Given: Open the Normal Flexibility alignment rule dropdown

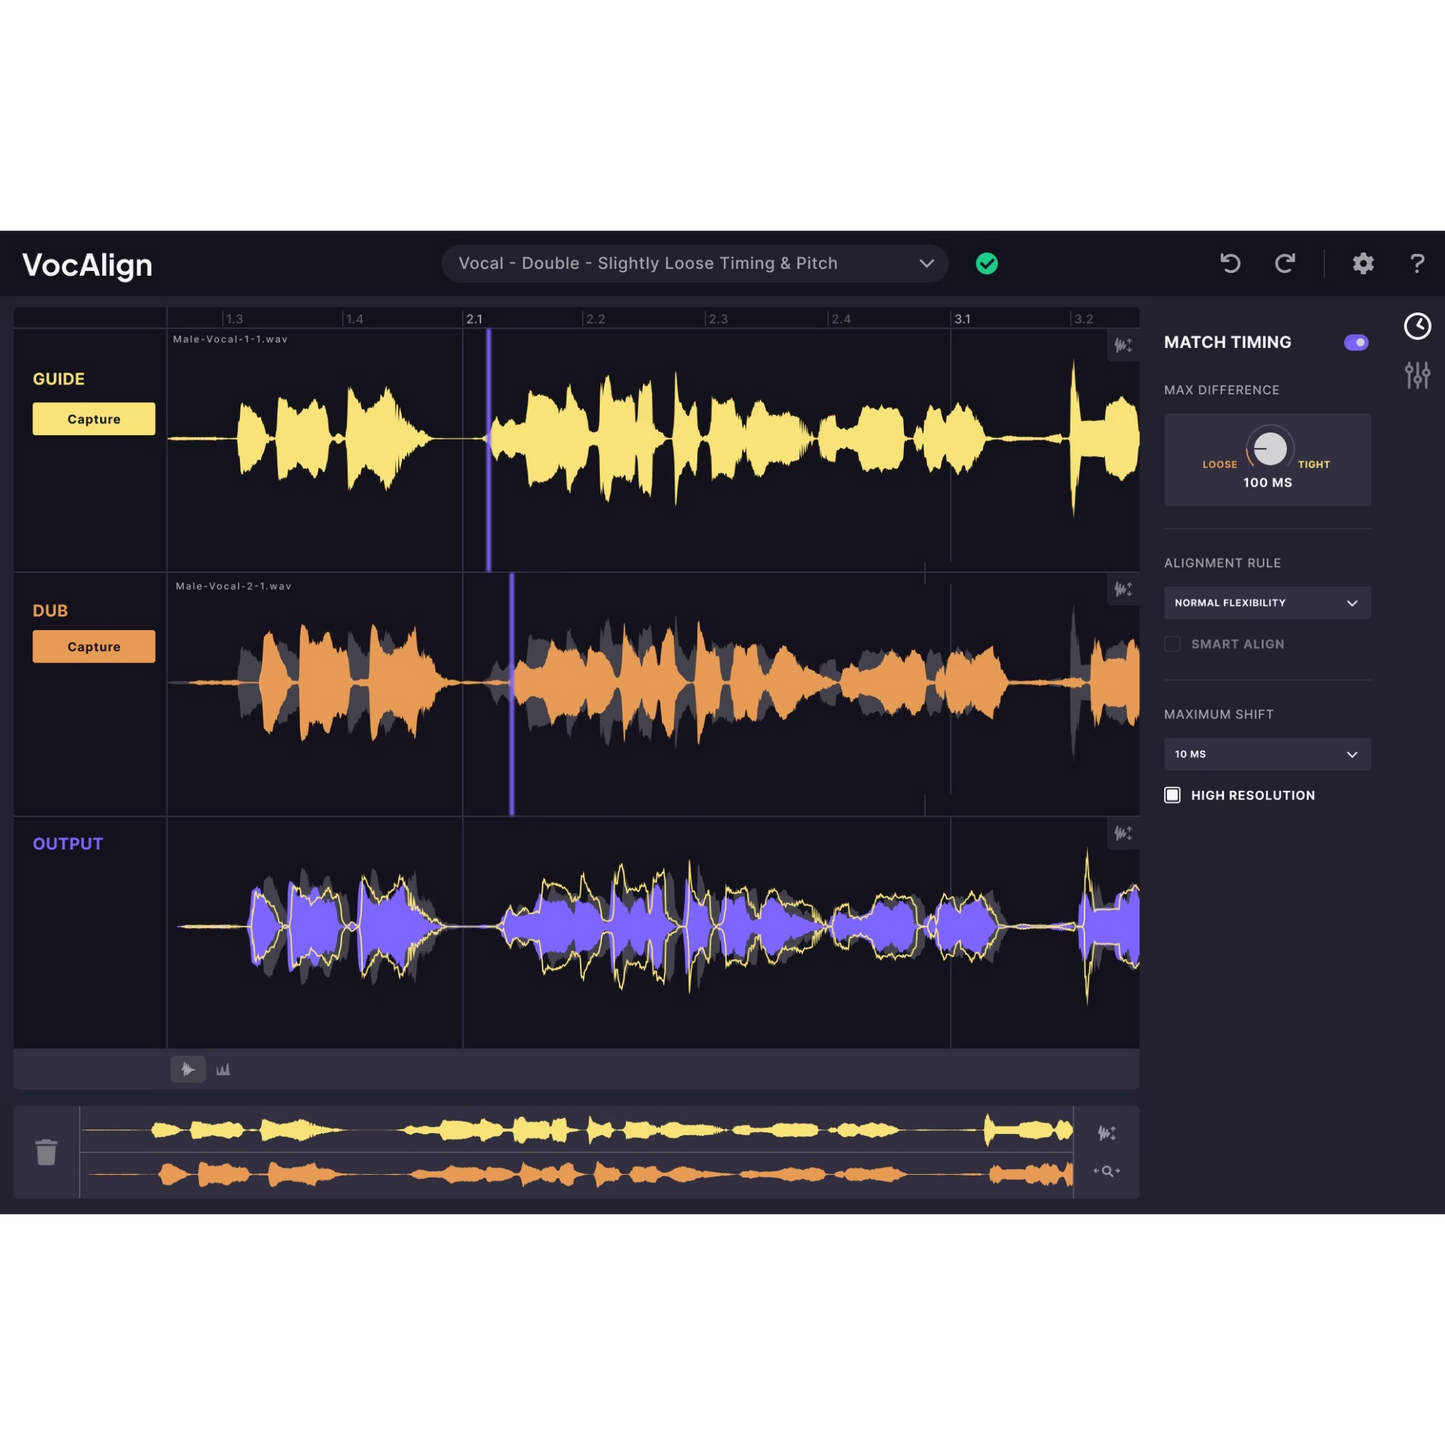Looking at the screenshot, I should point(1267,602).
